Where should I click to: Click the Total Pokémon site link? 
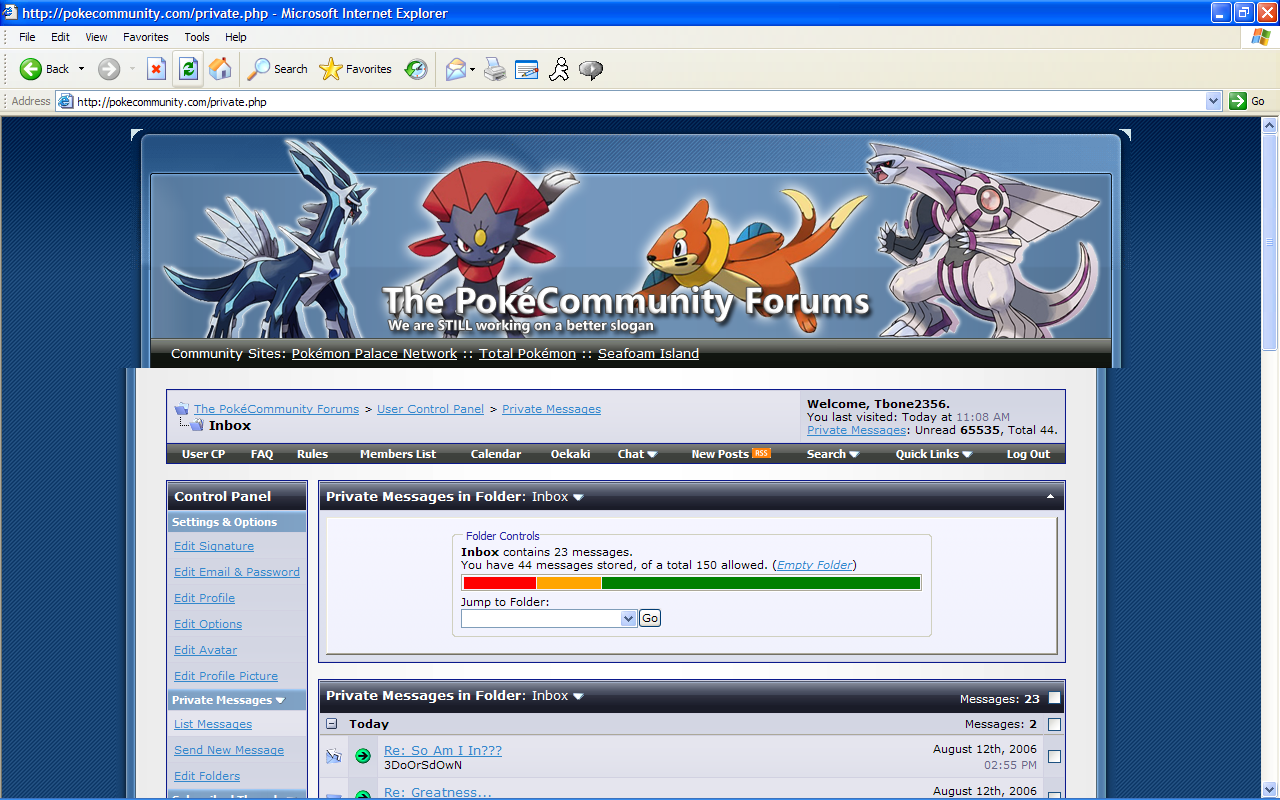(x=528, y=354)
